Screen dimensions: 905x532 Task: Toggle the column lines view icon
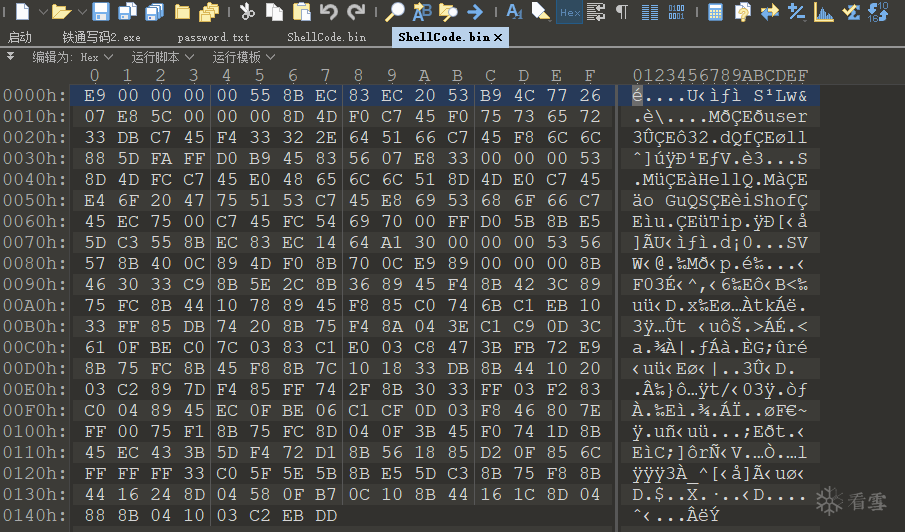650,12
